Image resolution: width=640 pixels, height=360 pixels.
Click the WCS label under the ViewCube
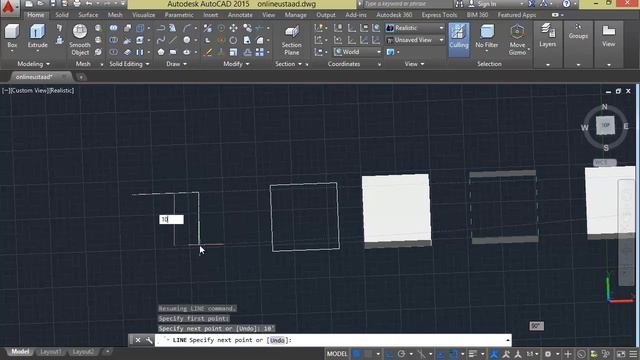point(604,162)
